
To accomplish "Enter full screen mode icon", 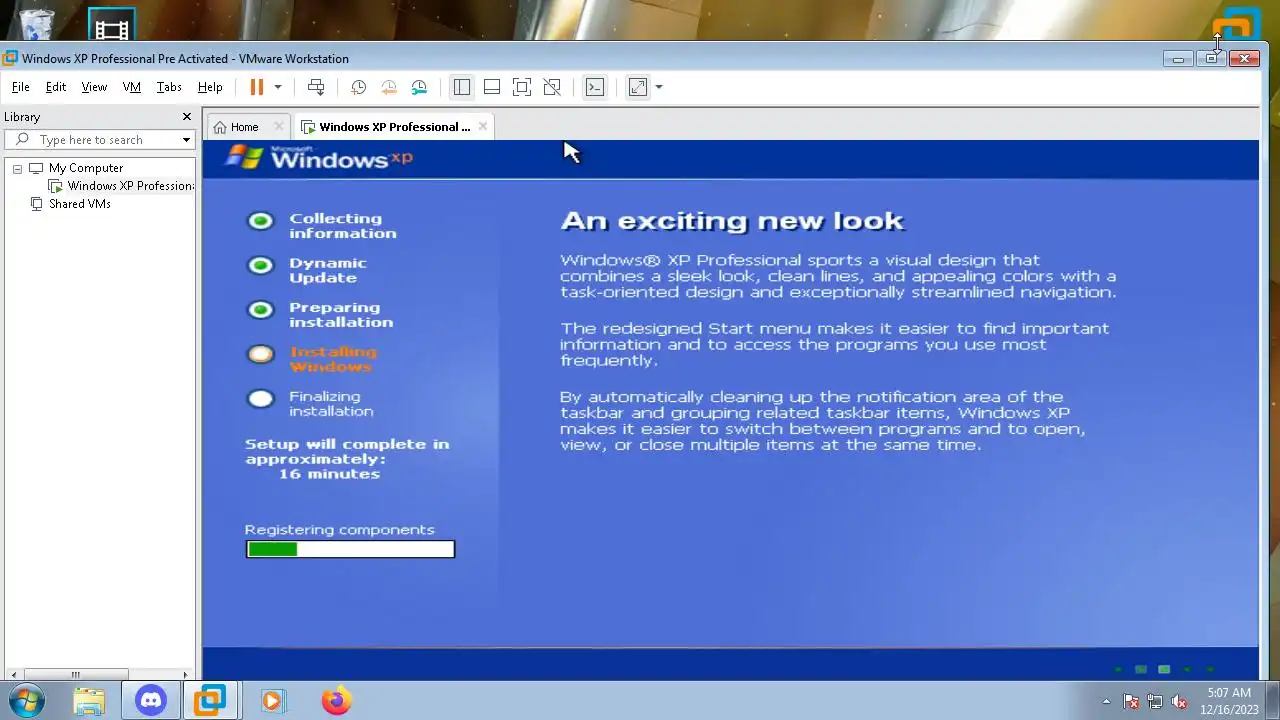I will (x=521, y=87).
